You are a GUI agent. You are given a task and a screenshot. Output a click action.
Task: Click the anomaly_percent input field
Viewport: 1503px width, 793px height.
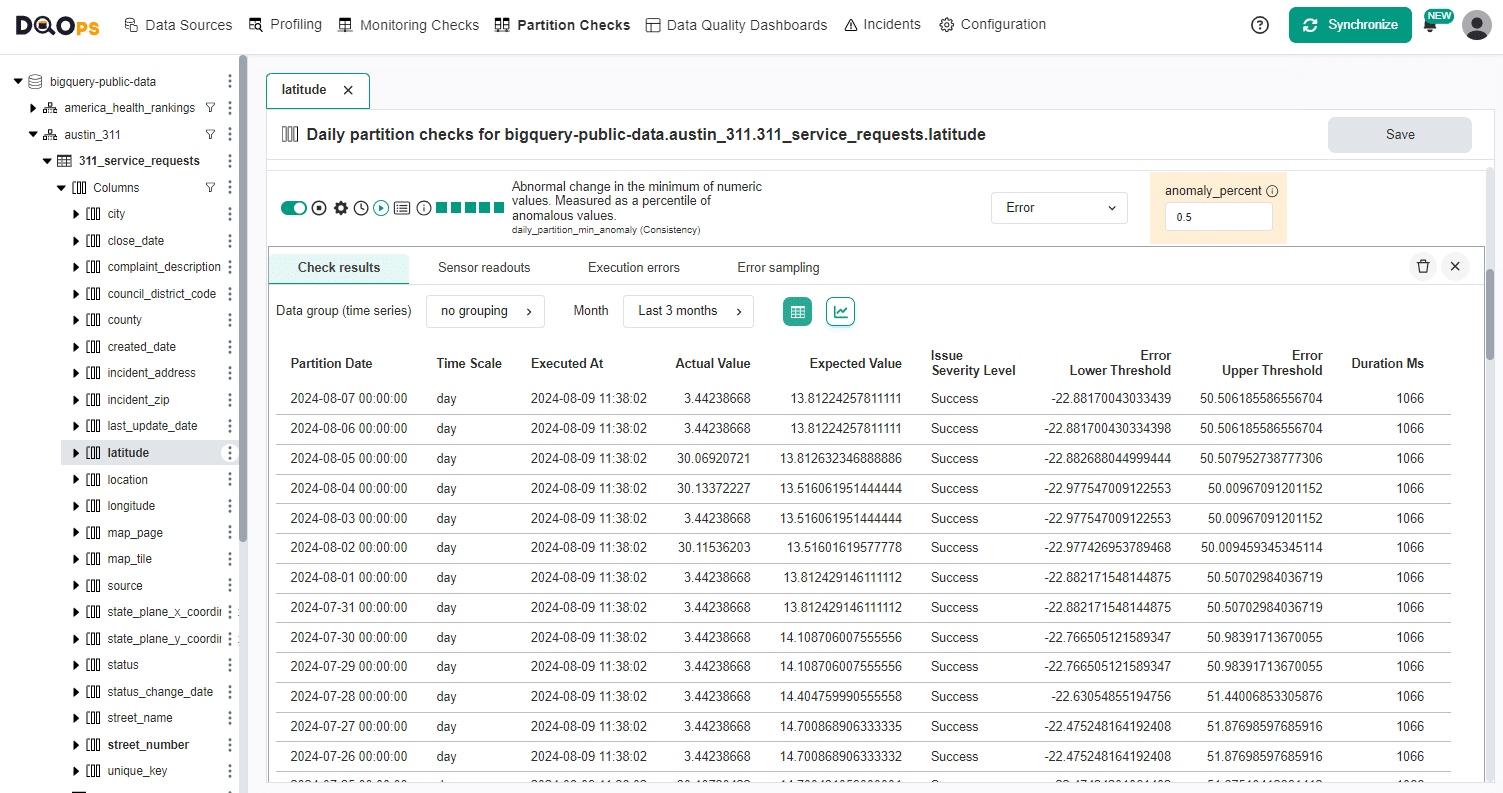[x=1218, y=217]
